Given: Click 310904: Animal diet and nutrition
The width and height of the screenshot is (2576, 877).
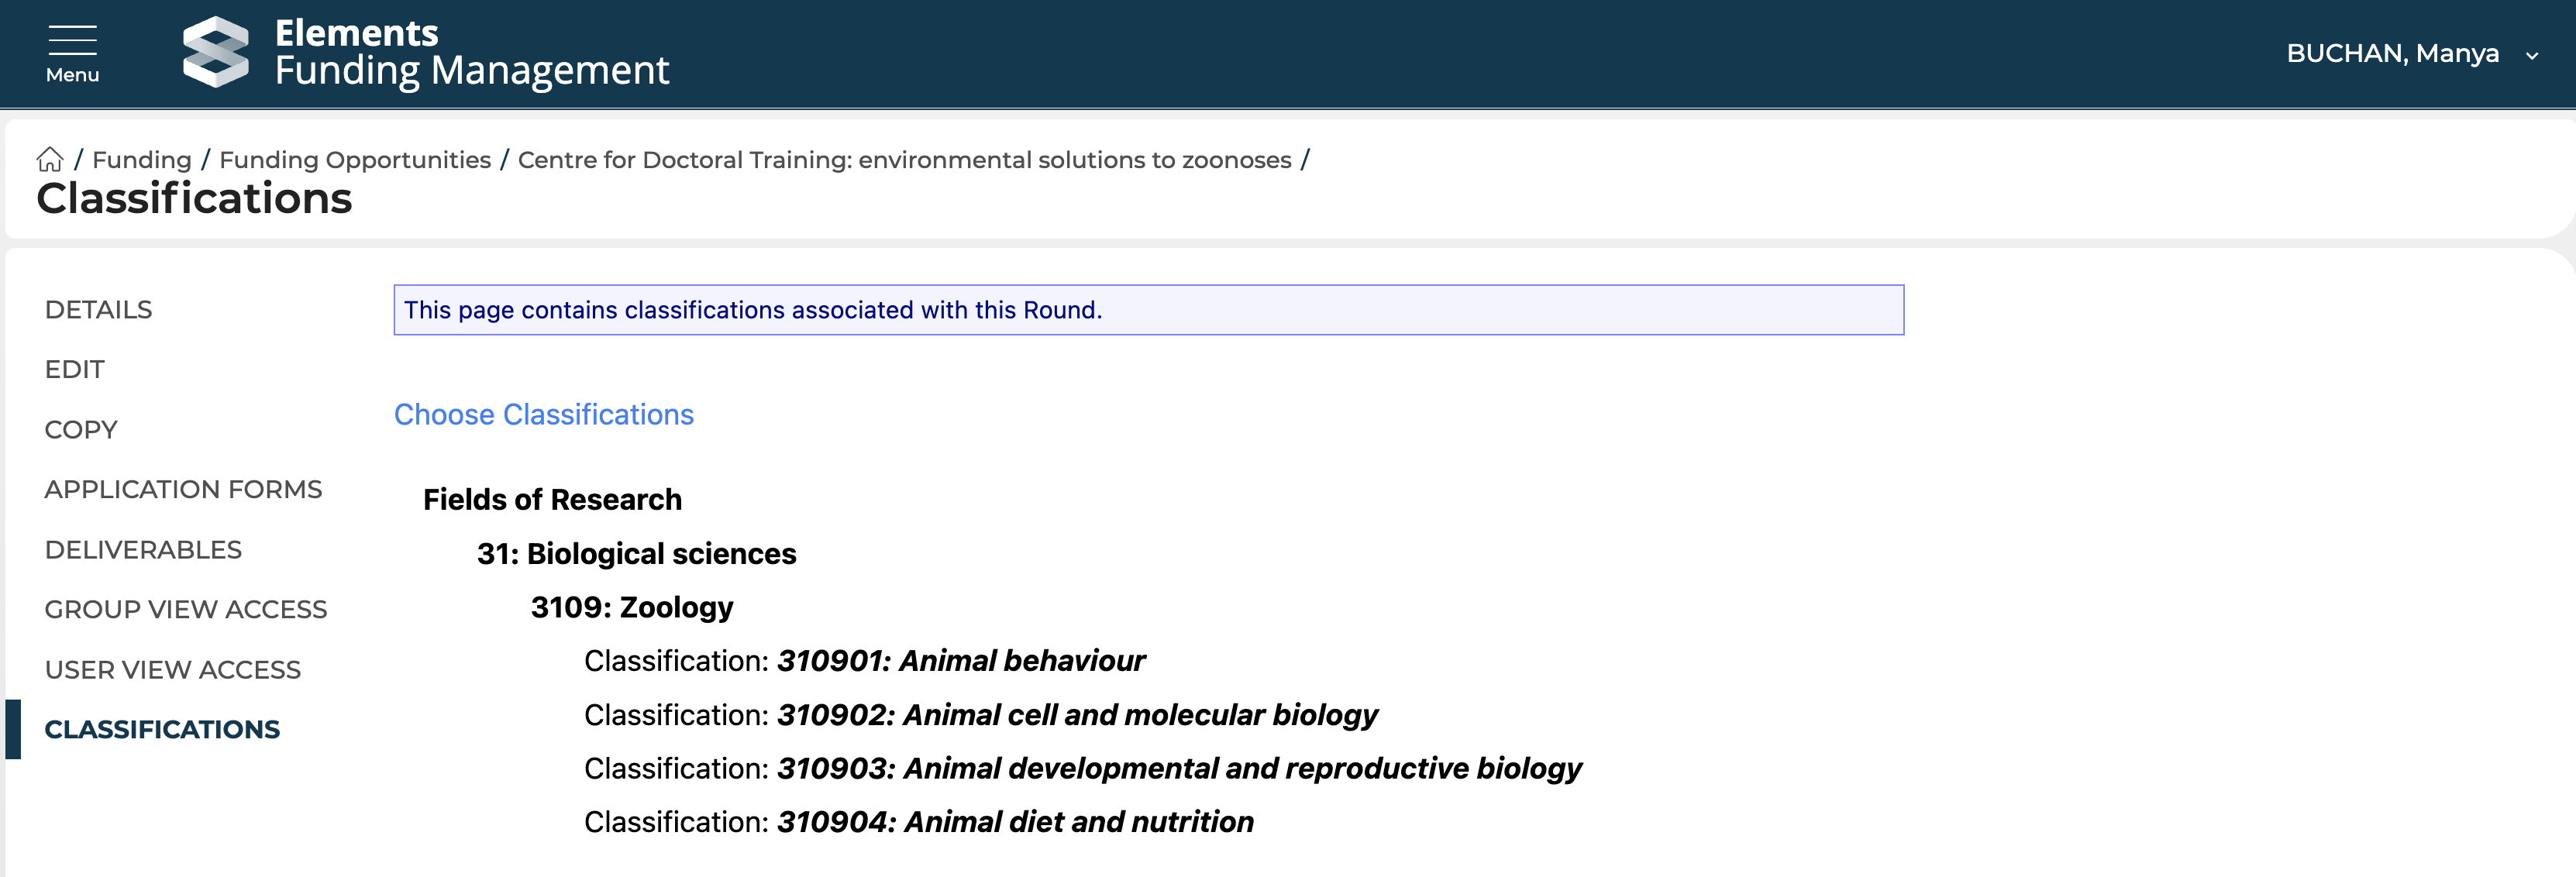Looking at the screenshot, I should point(1014,822).
